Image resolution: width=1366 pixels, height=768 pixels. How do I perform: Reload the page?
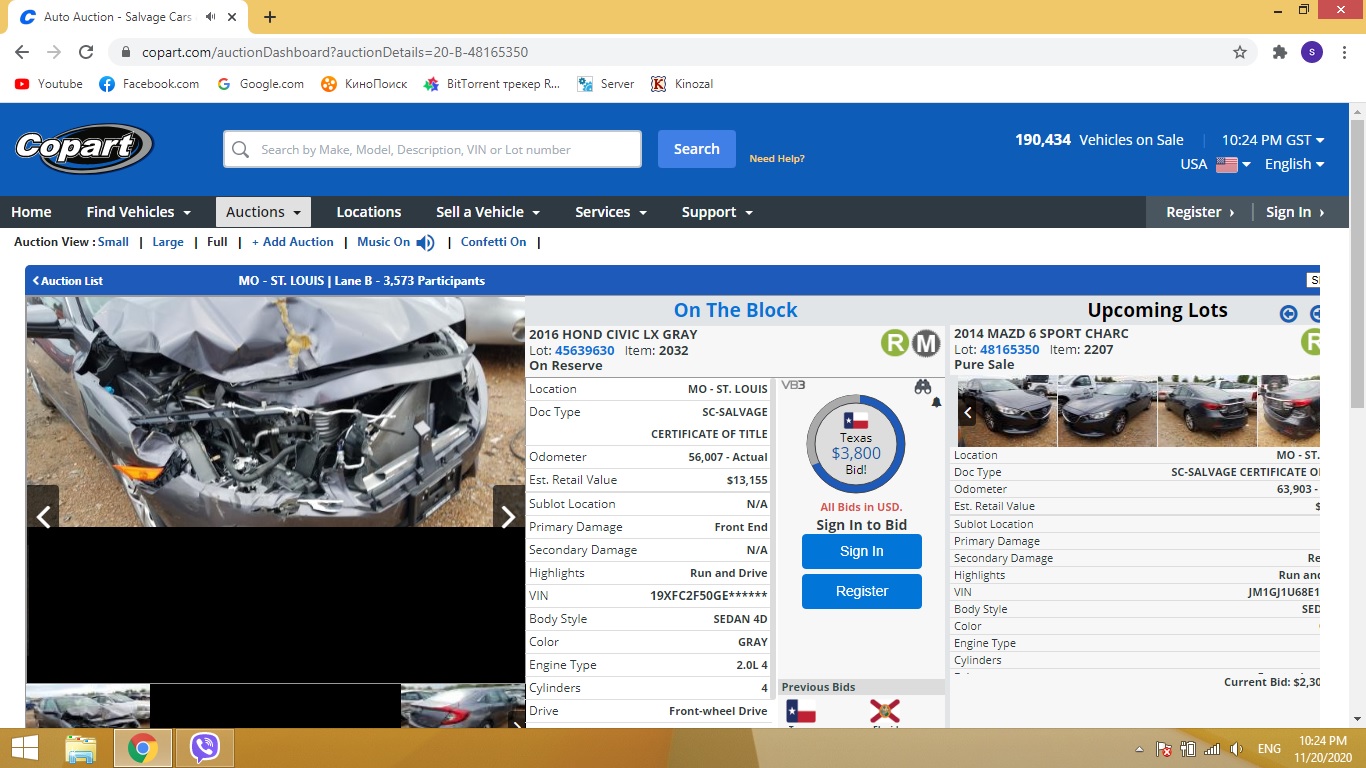coord(86,52)
